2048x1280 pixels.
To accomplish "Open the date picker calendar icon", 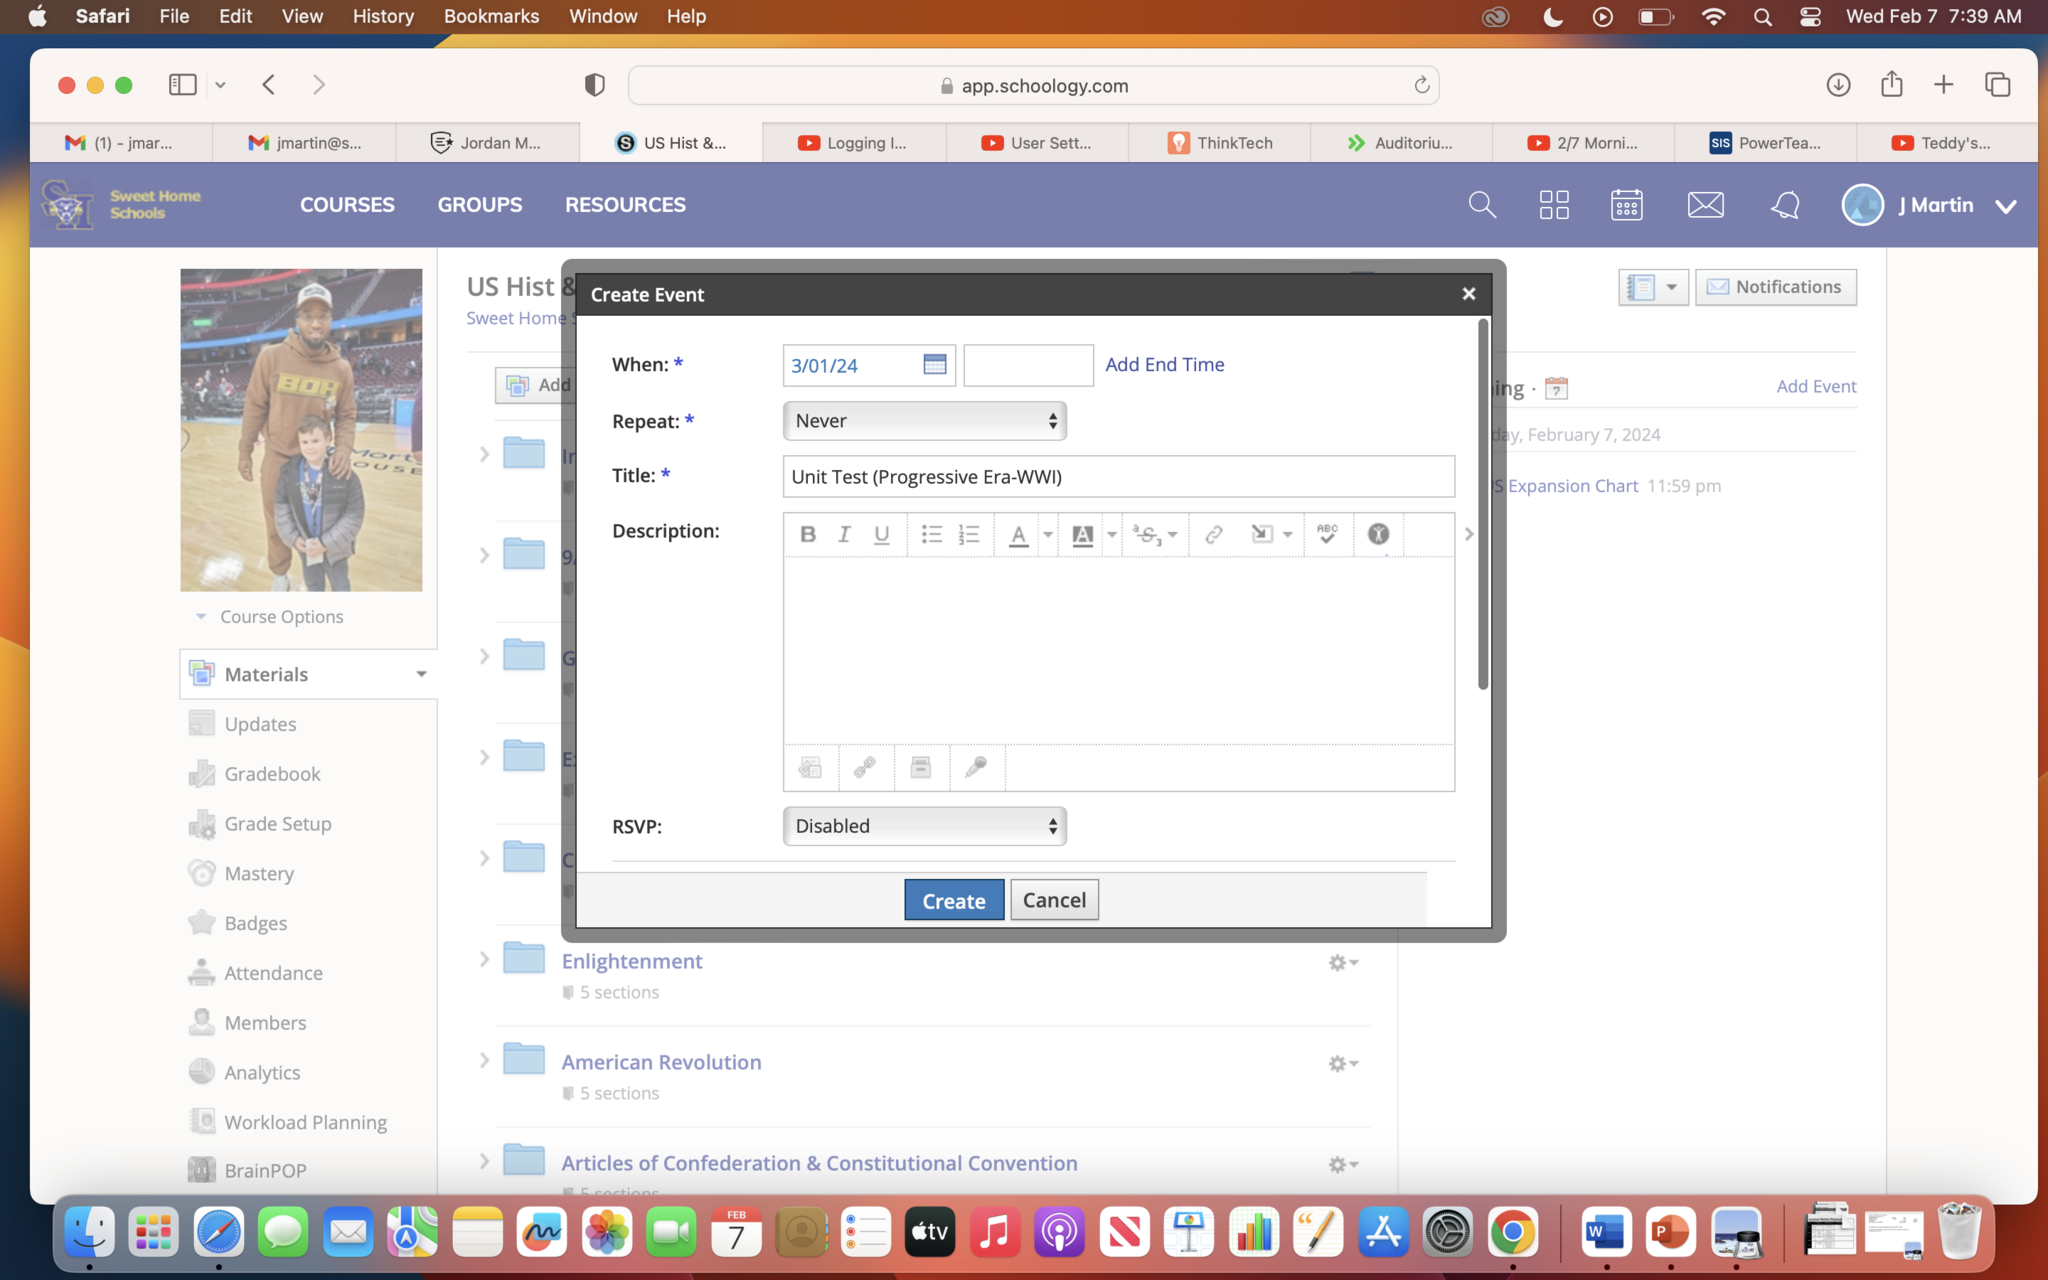I will (934, 364).
